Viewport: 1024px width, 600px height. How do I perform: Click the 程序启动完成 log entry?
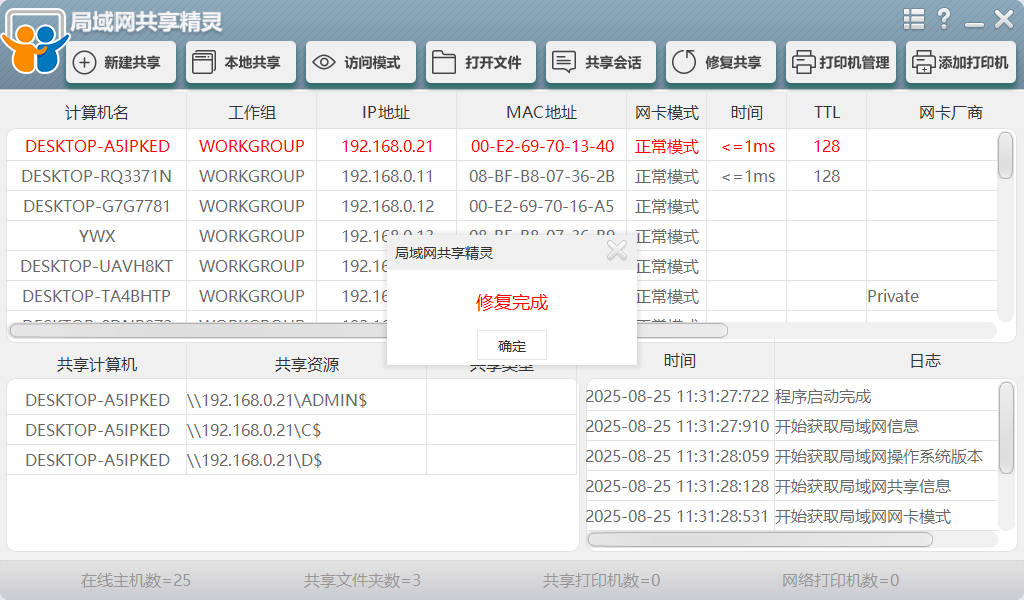click(x=823, y=397)
